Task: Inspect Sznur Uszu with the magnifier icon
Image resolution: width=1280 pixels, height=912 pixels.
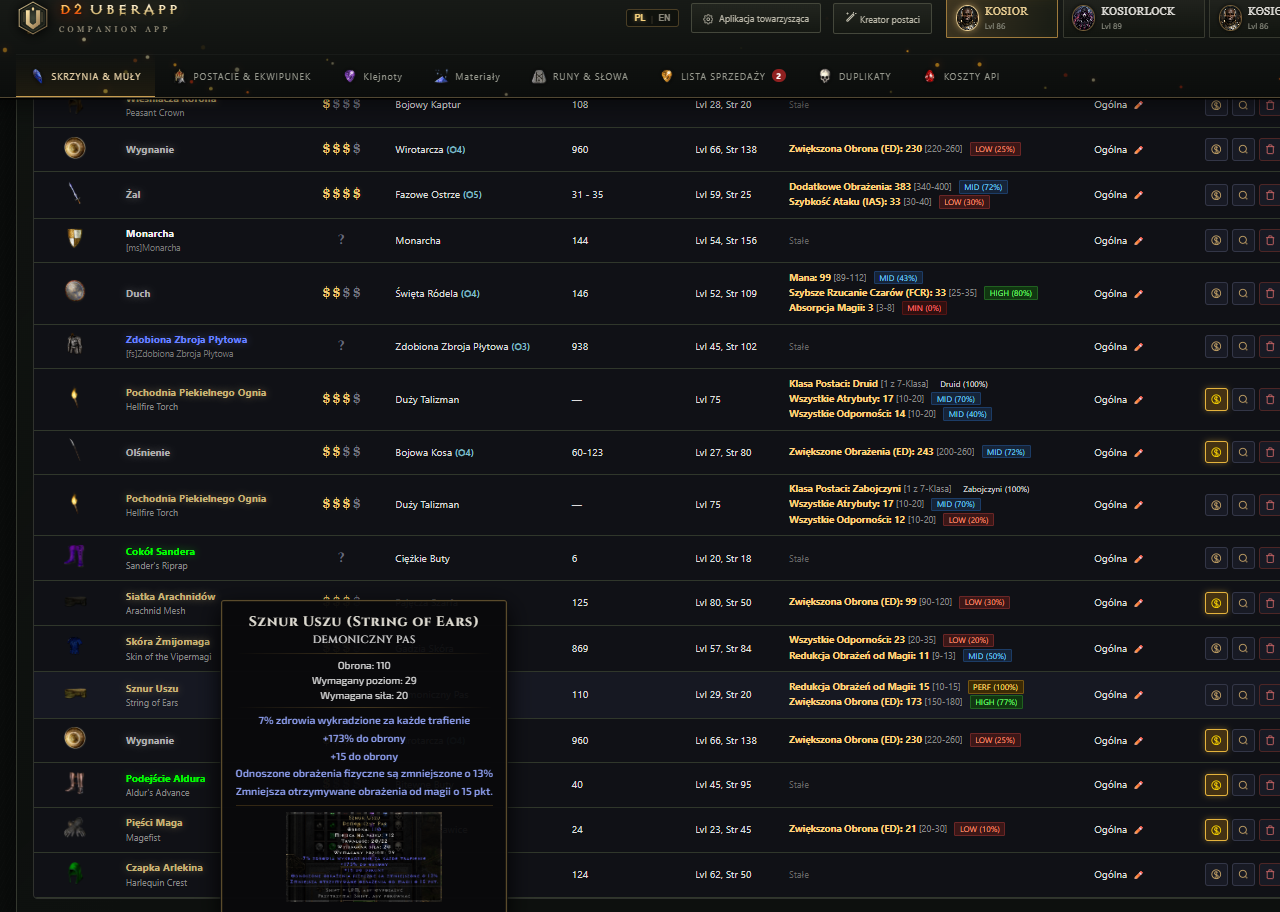Action: tap(1243, 694)
